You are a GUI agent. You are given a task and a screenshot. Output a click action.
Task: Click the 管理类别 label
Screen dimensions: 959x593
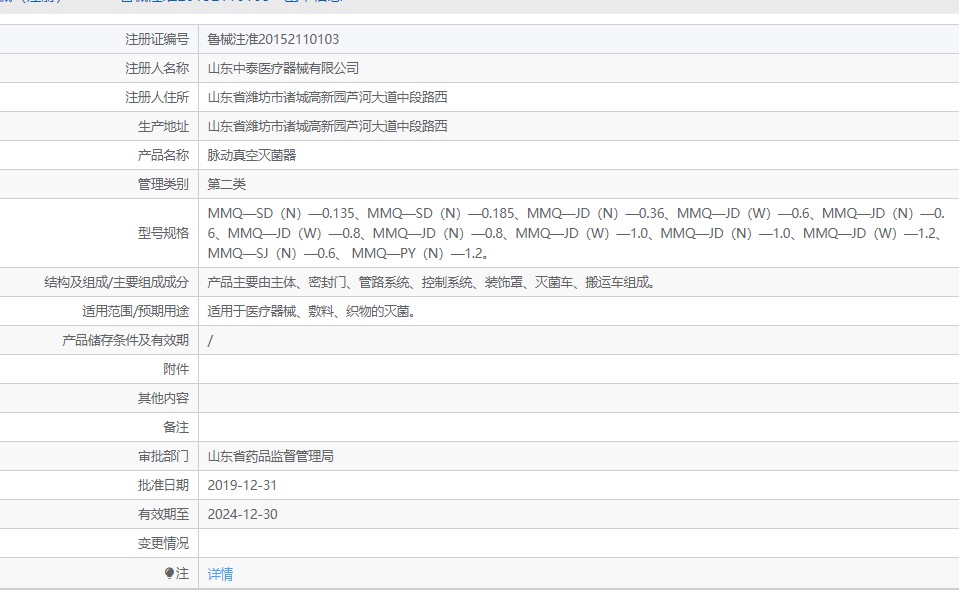pos(163,184)
